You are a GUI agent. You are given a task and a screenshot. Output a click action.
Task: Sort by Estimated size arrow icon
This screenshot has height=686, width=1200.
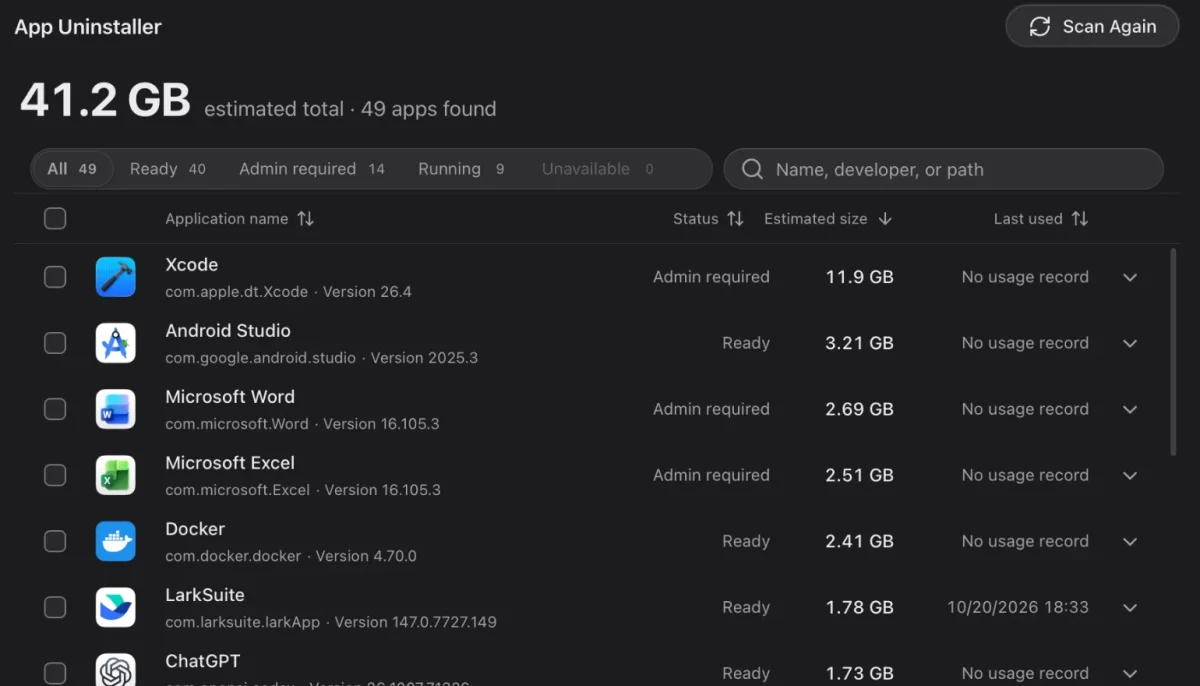pyautogui.click(x=885, y=218)
